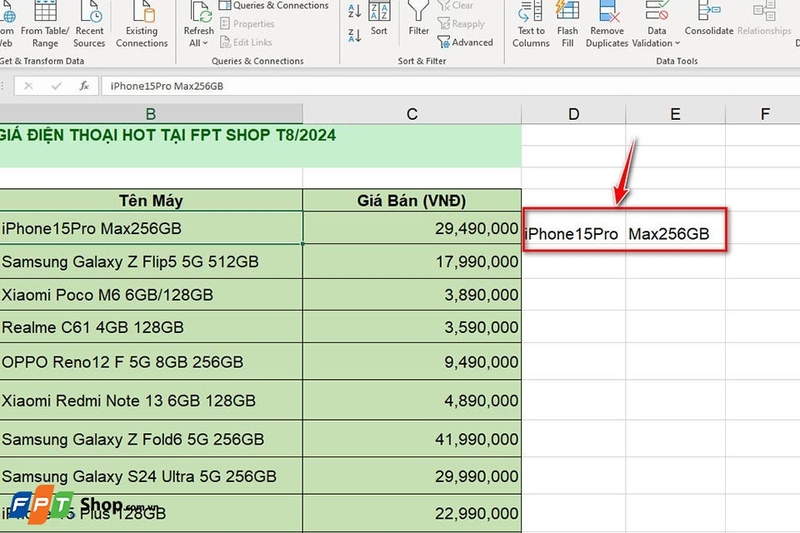Select column B header
The height and width of the screenshot is (533, 800).
click(x=151, y=114)
